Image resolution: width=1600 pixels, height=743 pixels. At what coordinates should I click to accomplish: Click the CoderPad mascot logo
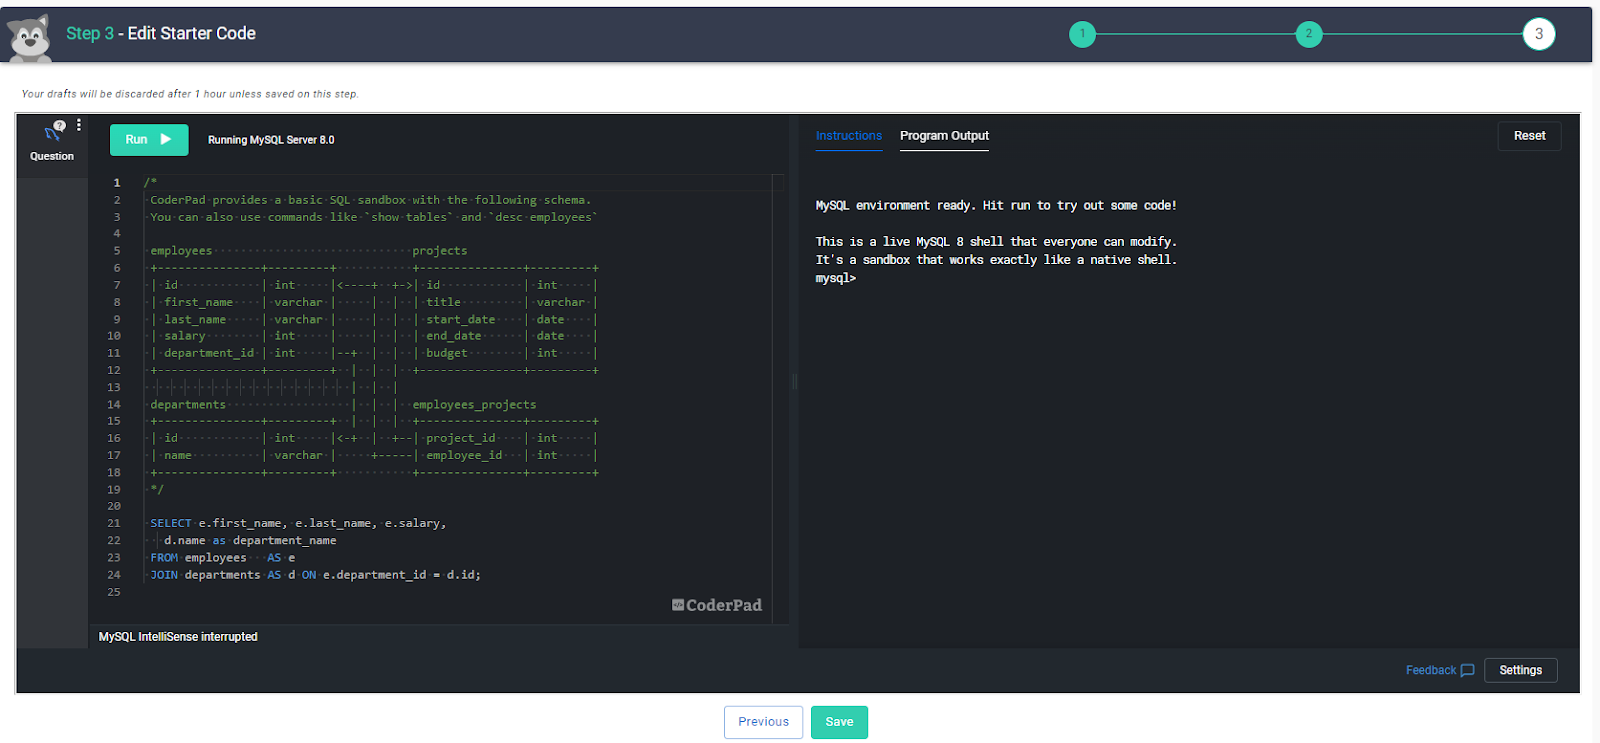coord(30,38)
